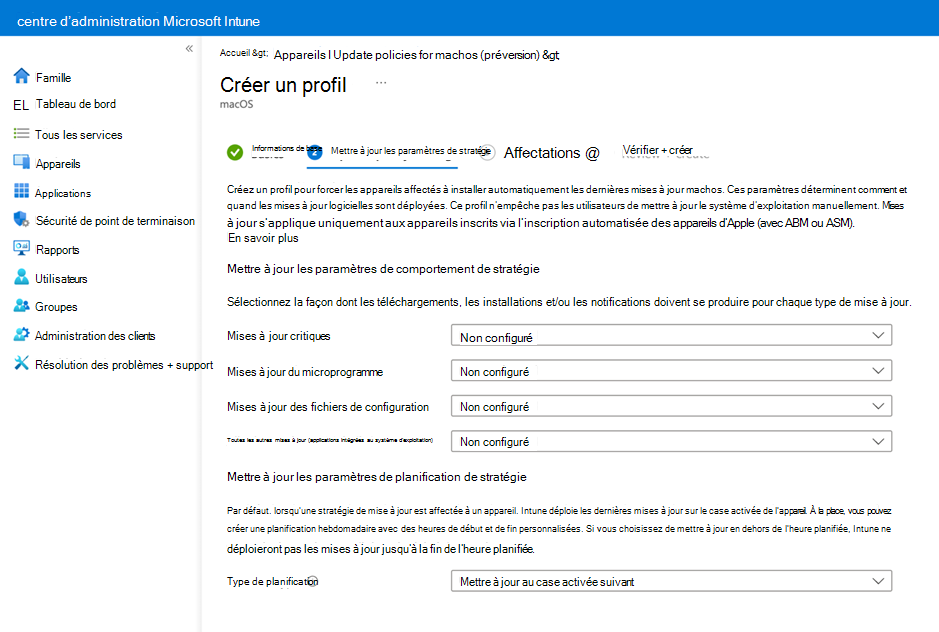
Task: Go to Appareils in the sidebar
Action: tap(58, 164)
